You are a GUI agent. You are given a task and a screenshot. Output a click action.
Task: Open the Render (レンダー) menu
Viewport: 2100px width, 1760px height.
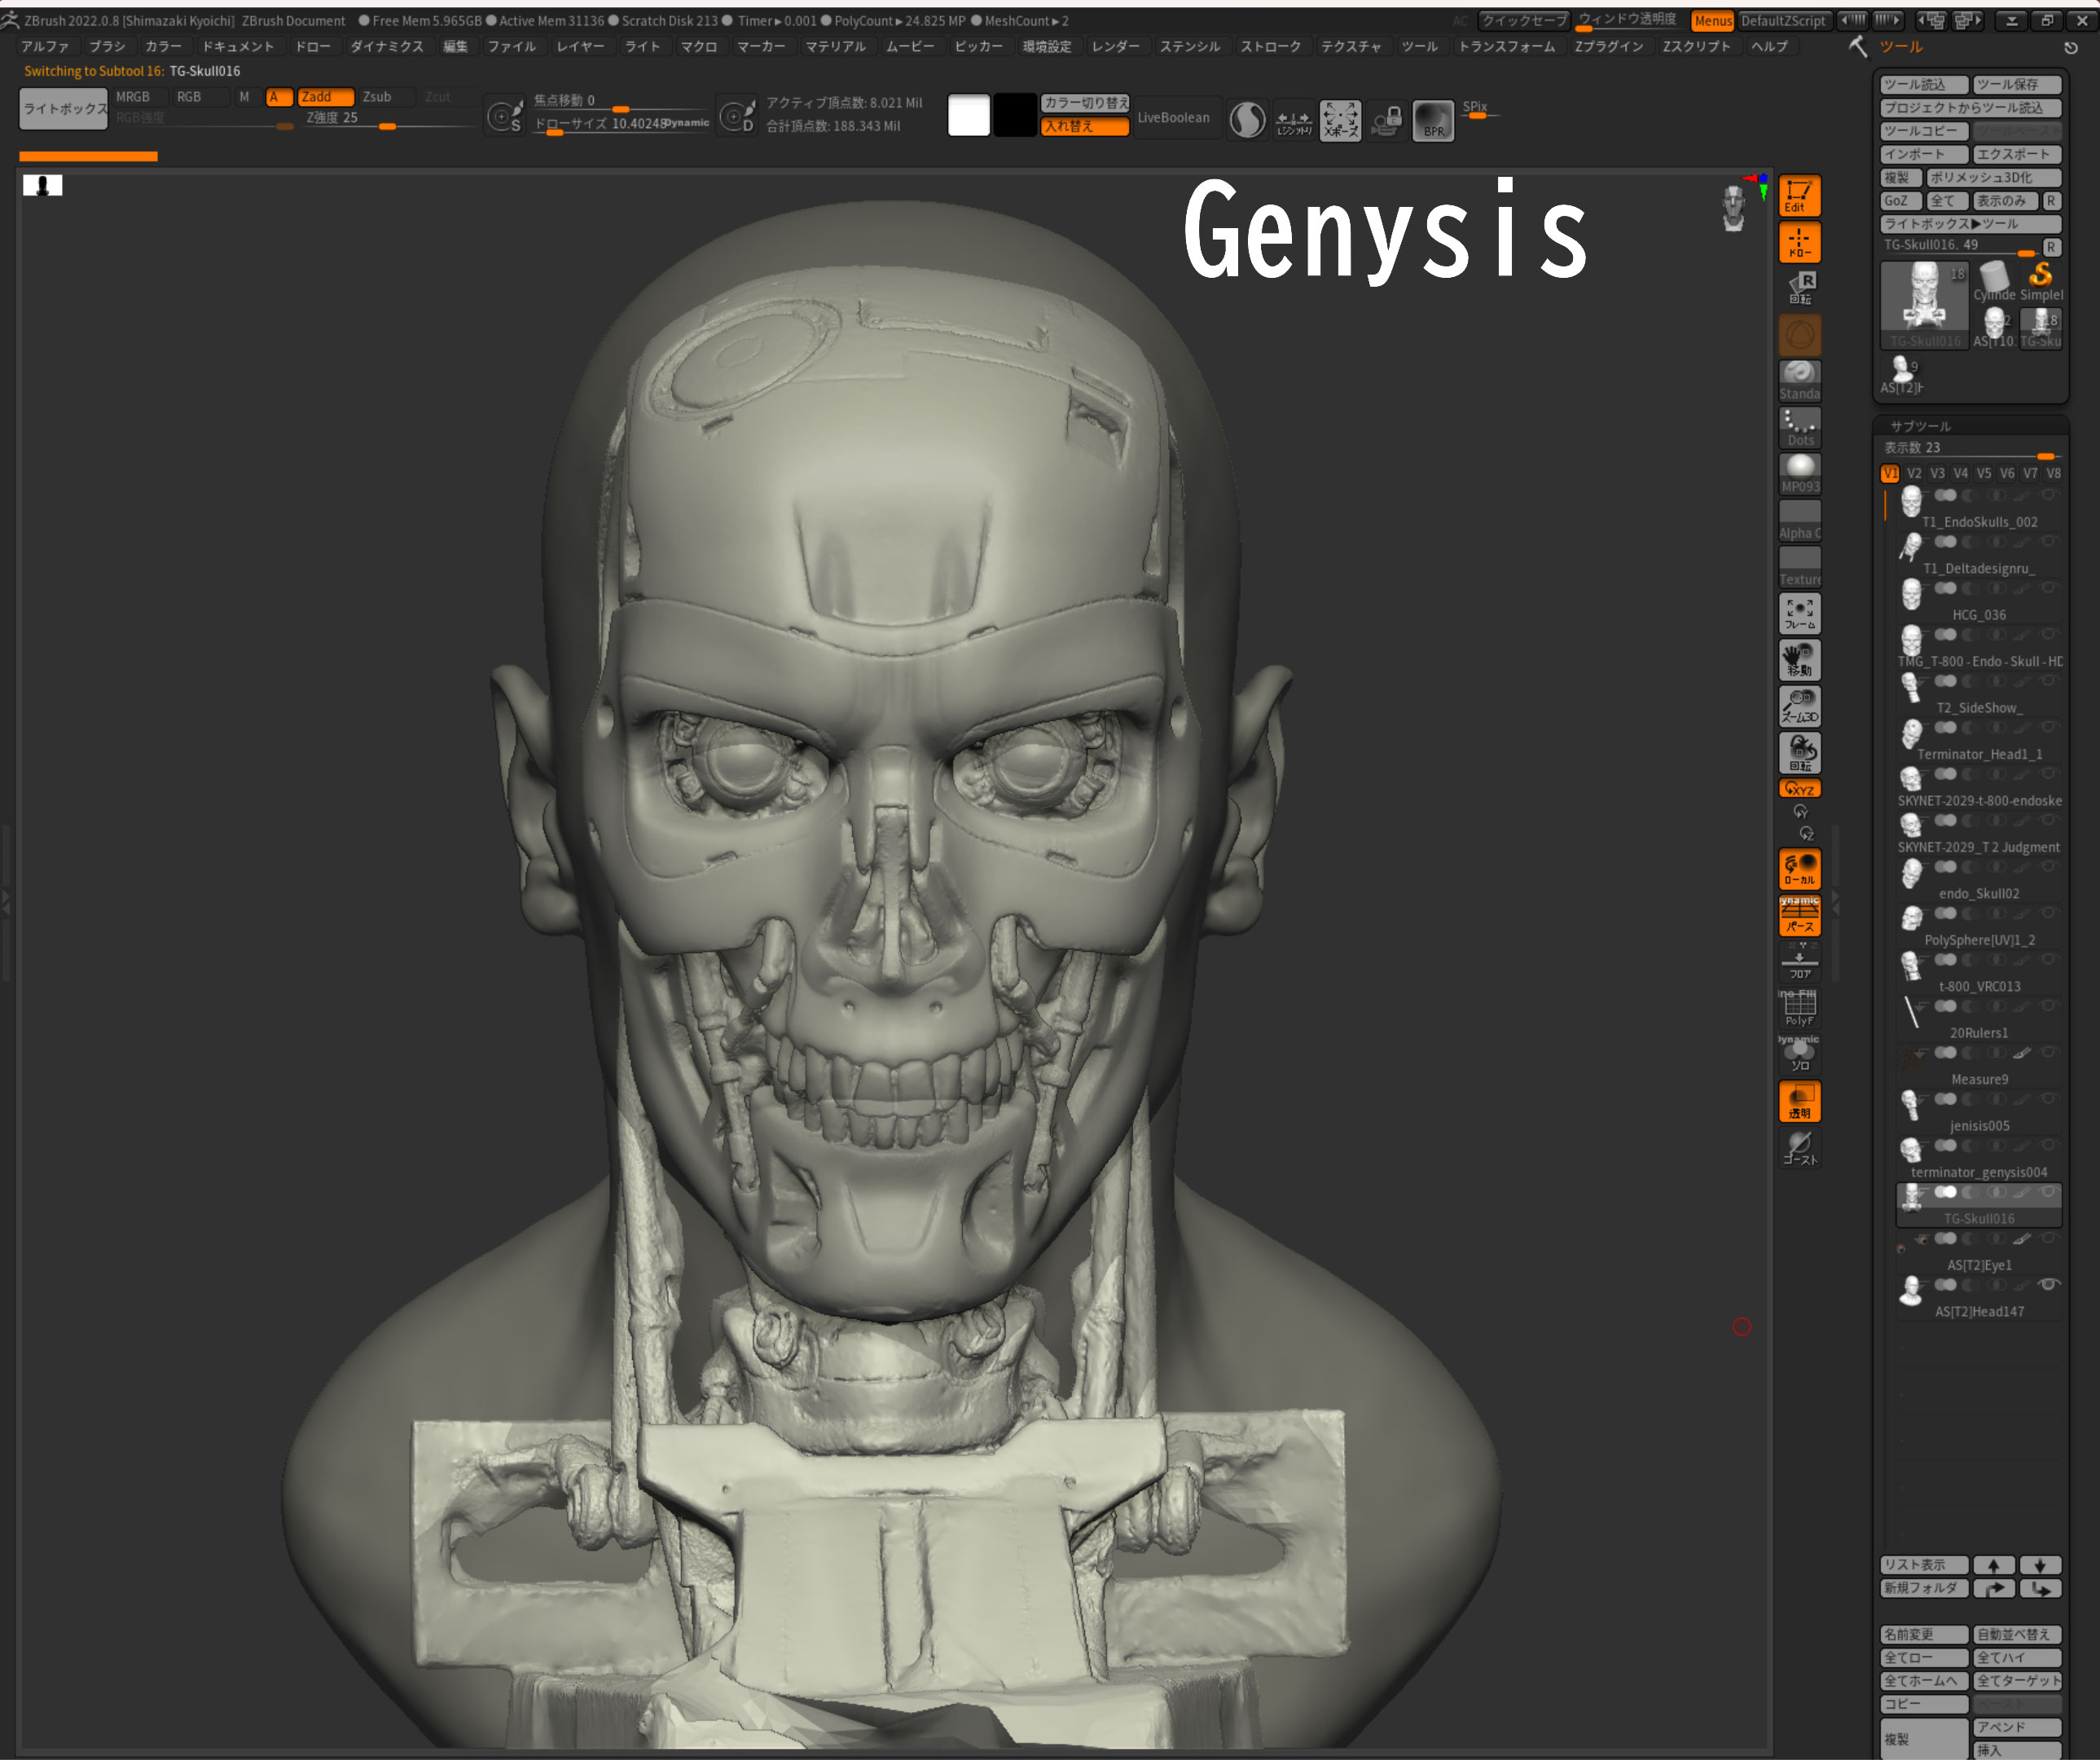tap(1115, 47)
